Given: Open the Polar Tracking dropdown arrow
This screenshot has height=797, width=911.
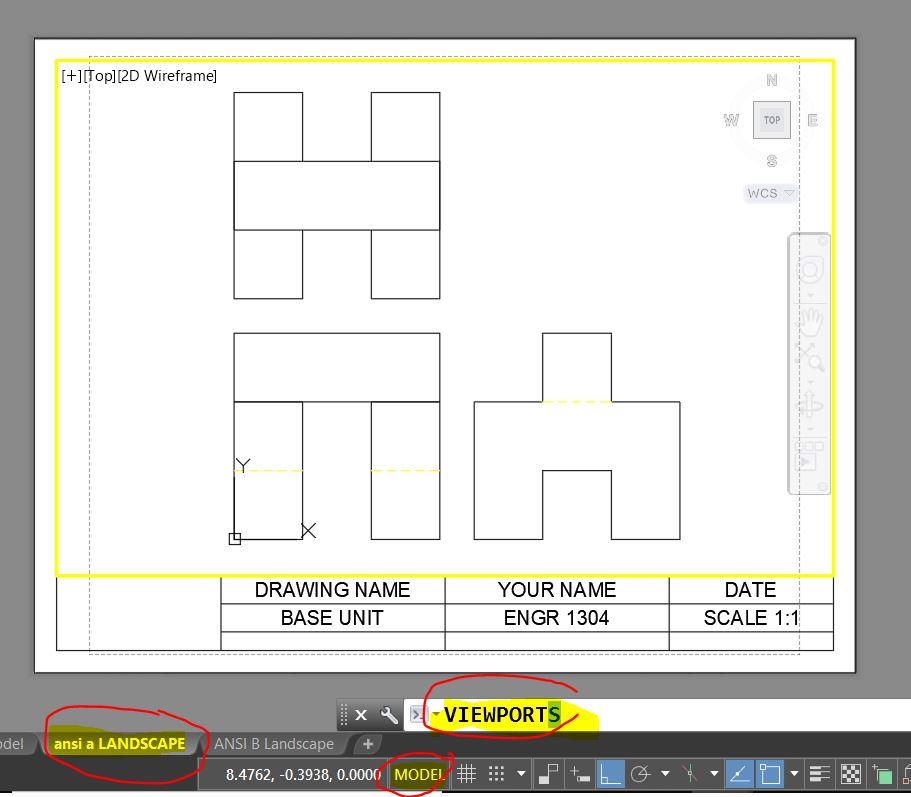Looking at the screenshot, I should point(665,772).
